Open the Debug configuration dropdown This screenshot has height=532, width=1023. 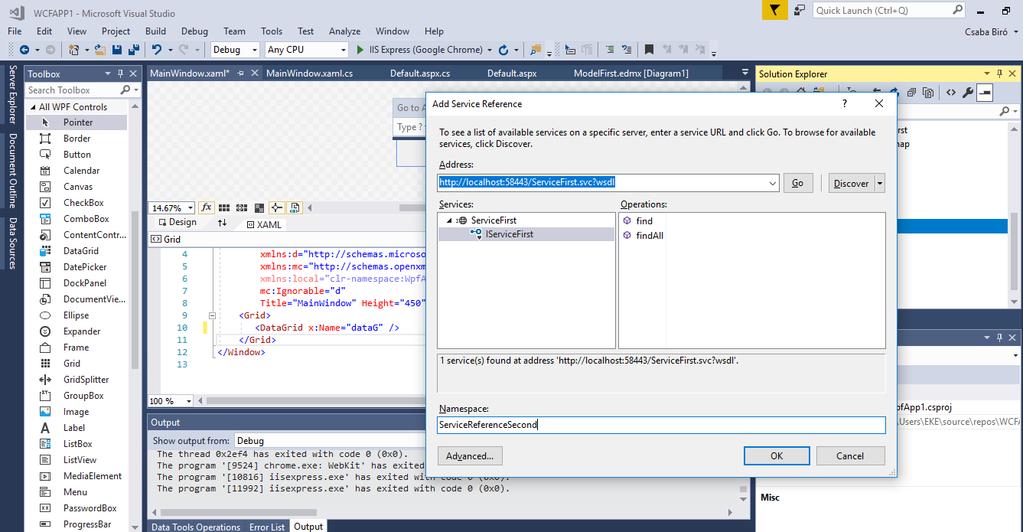click(254, 50)
